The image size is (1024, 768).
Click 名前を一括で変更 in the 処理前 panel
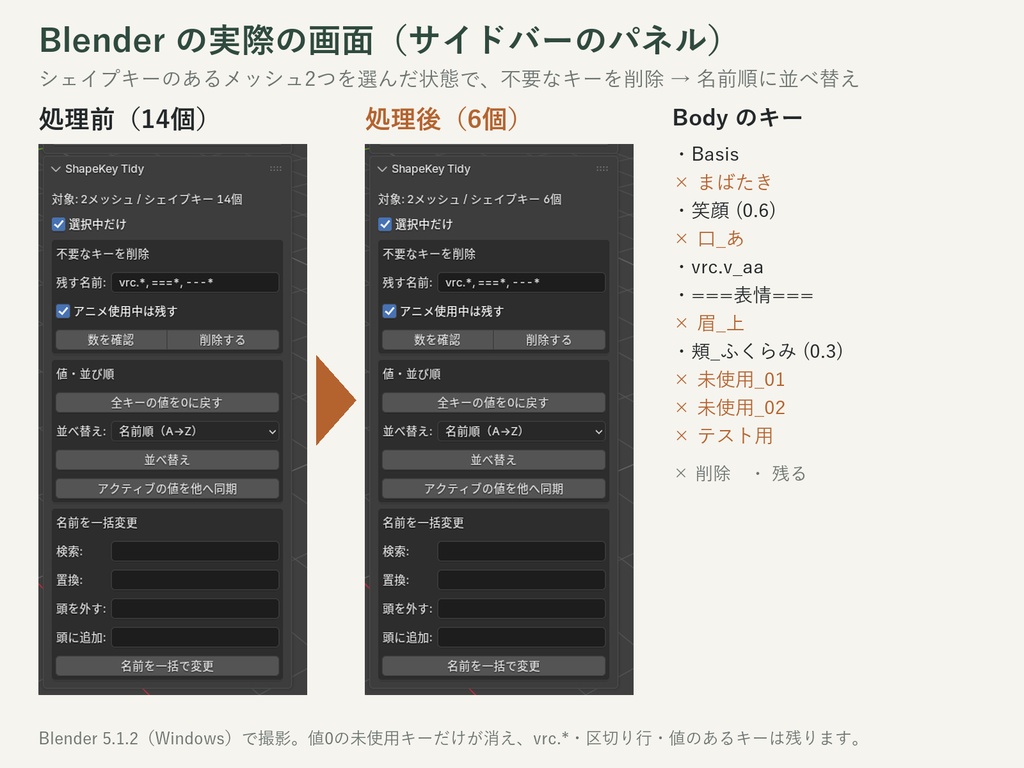[167, 667]
